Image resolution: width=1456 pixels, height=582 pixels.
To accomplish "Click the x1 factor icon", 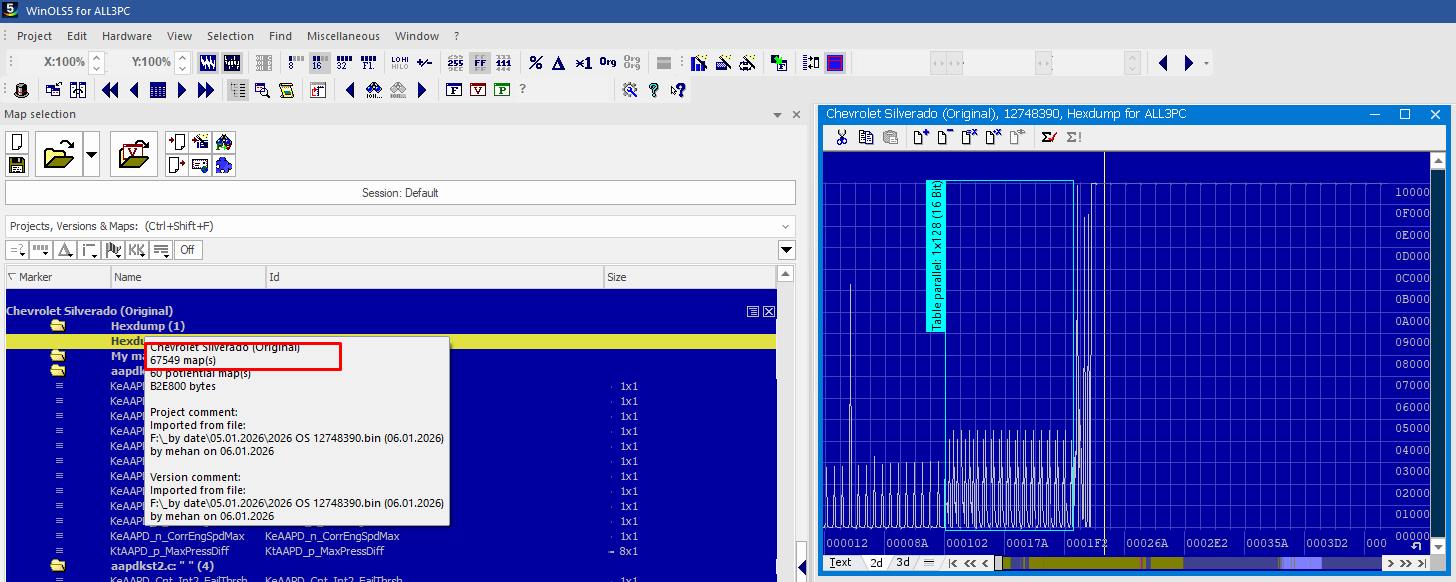I will (584, 63).
